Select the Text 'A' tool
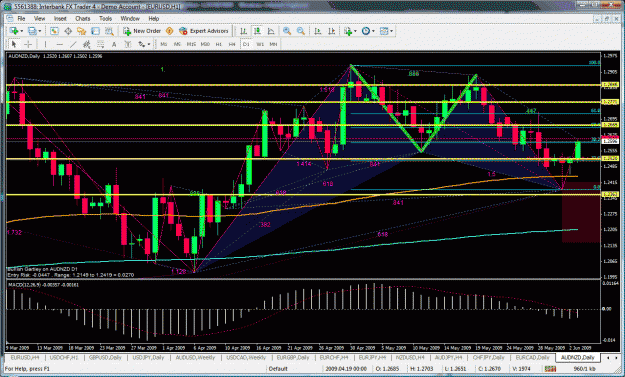Screen dimensions: 625x377 coord(114,44)
